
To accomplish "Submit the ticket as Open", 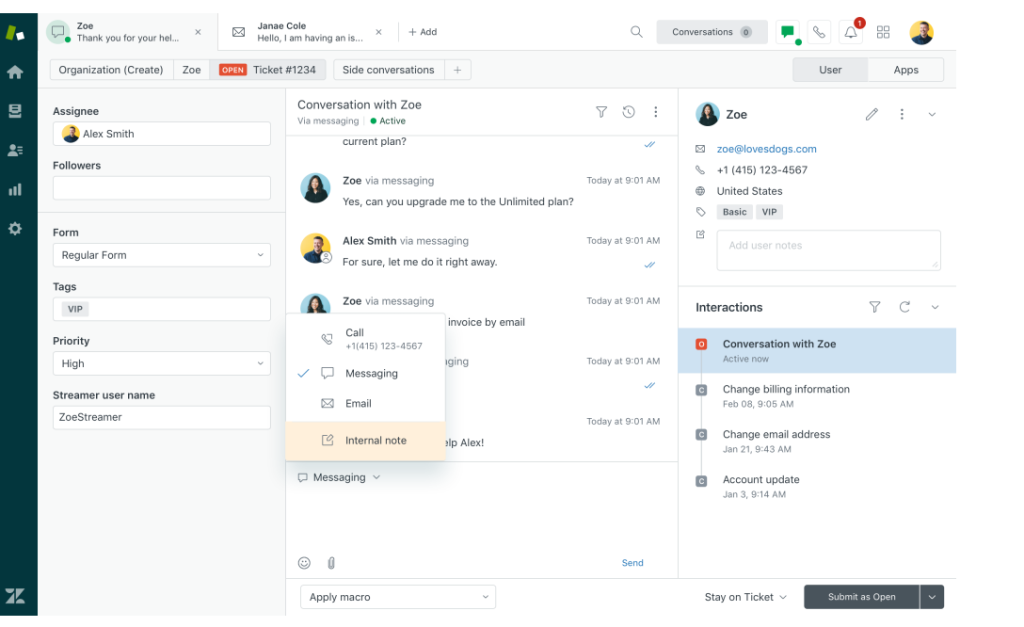I will pyautogui.click(x=860, y=596).
